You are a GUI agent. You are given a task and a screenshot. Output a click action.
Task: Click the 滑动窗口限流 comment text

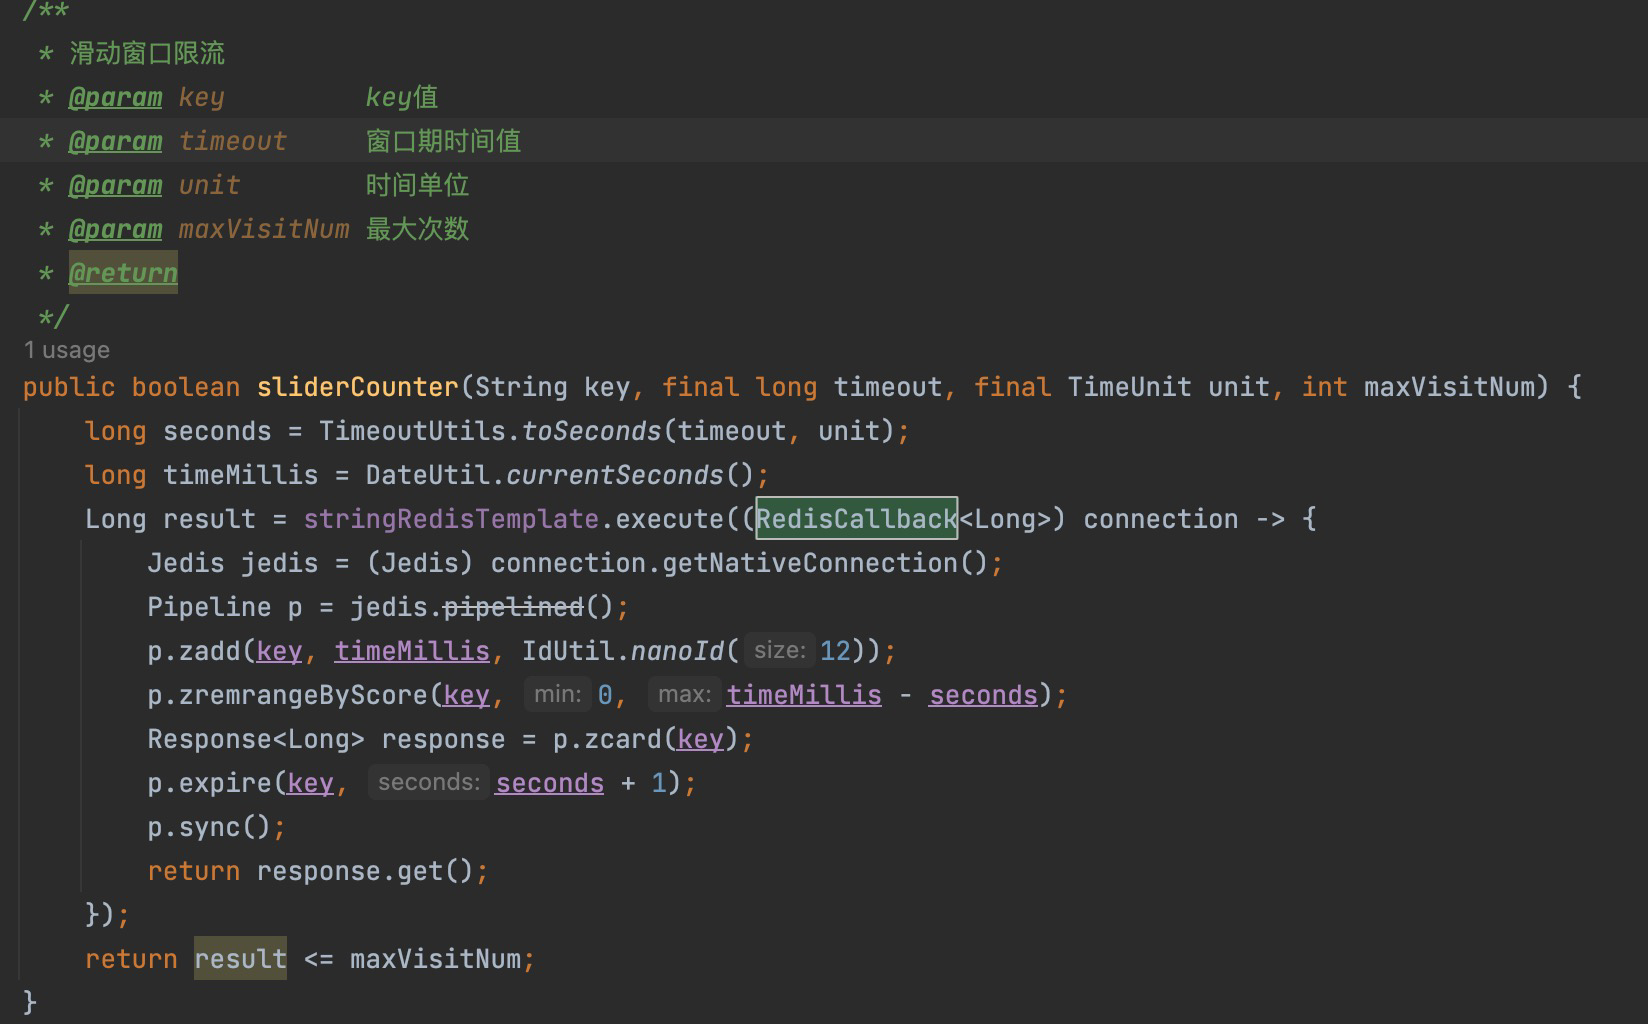147,53
